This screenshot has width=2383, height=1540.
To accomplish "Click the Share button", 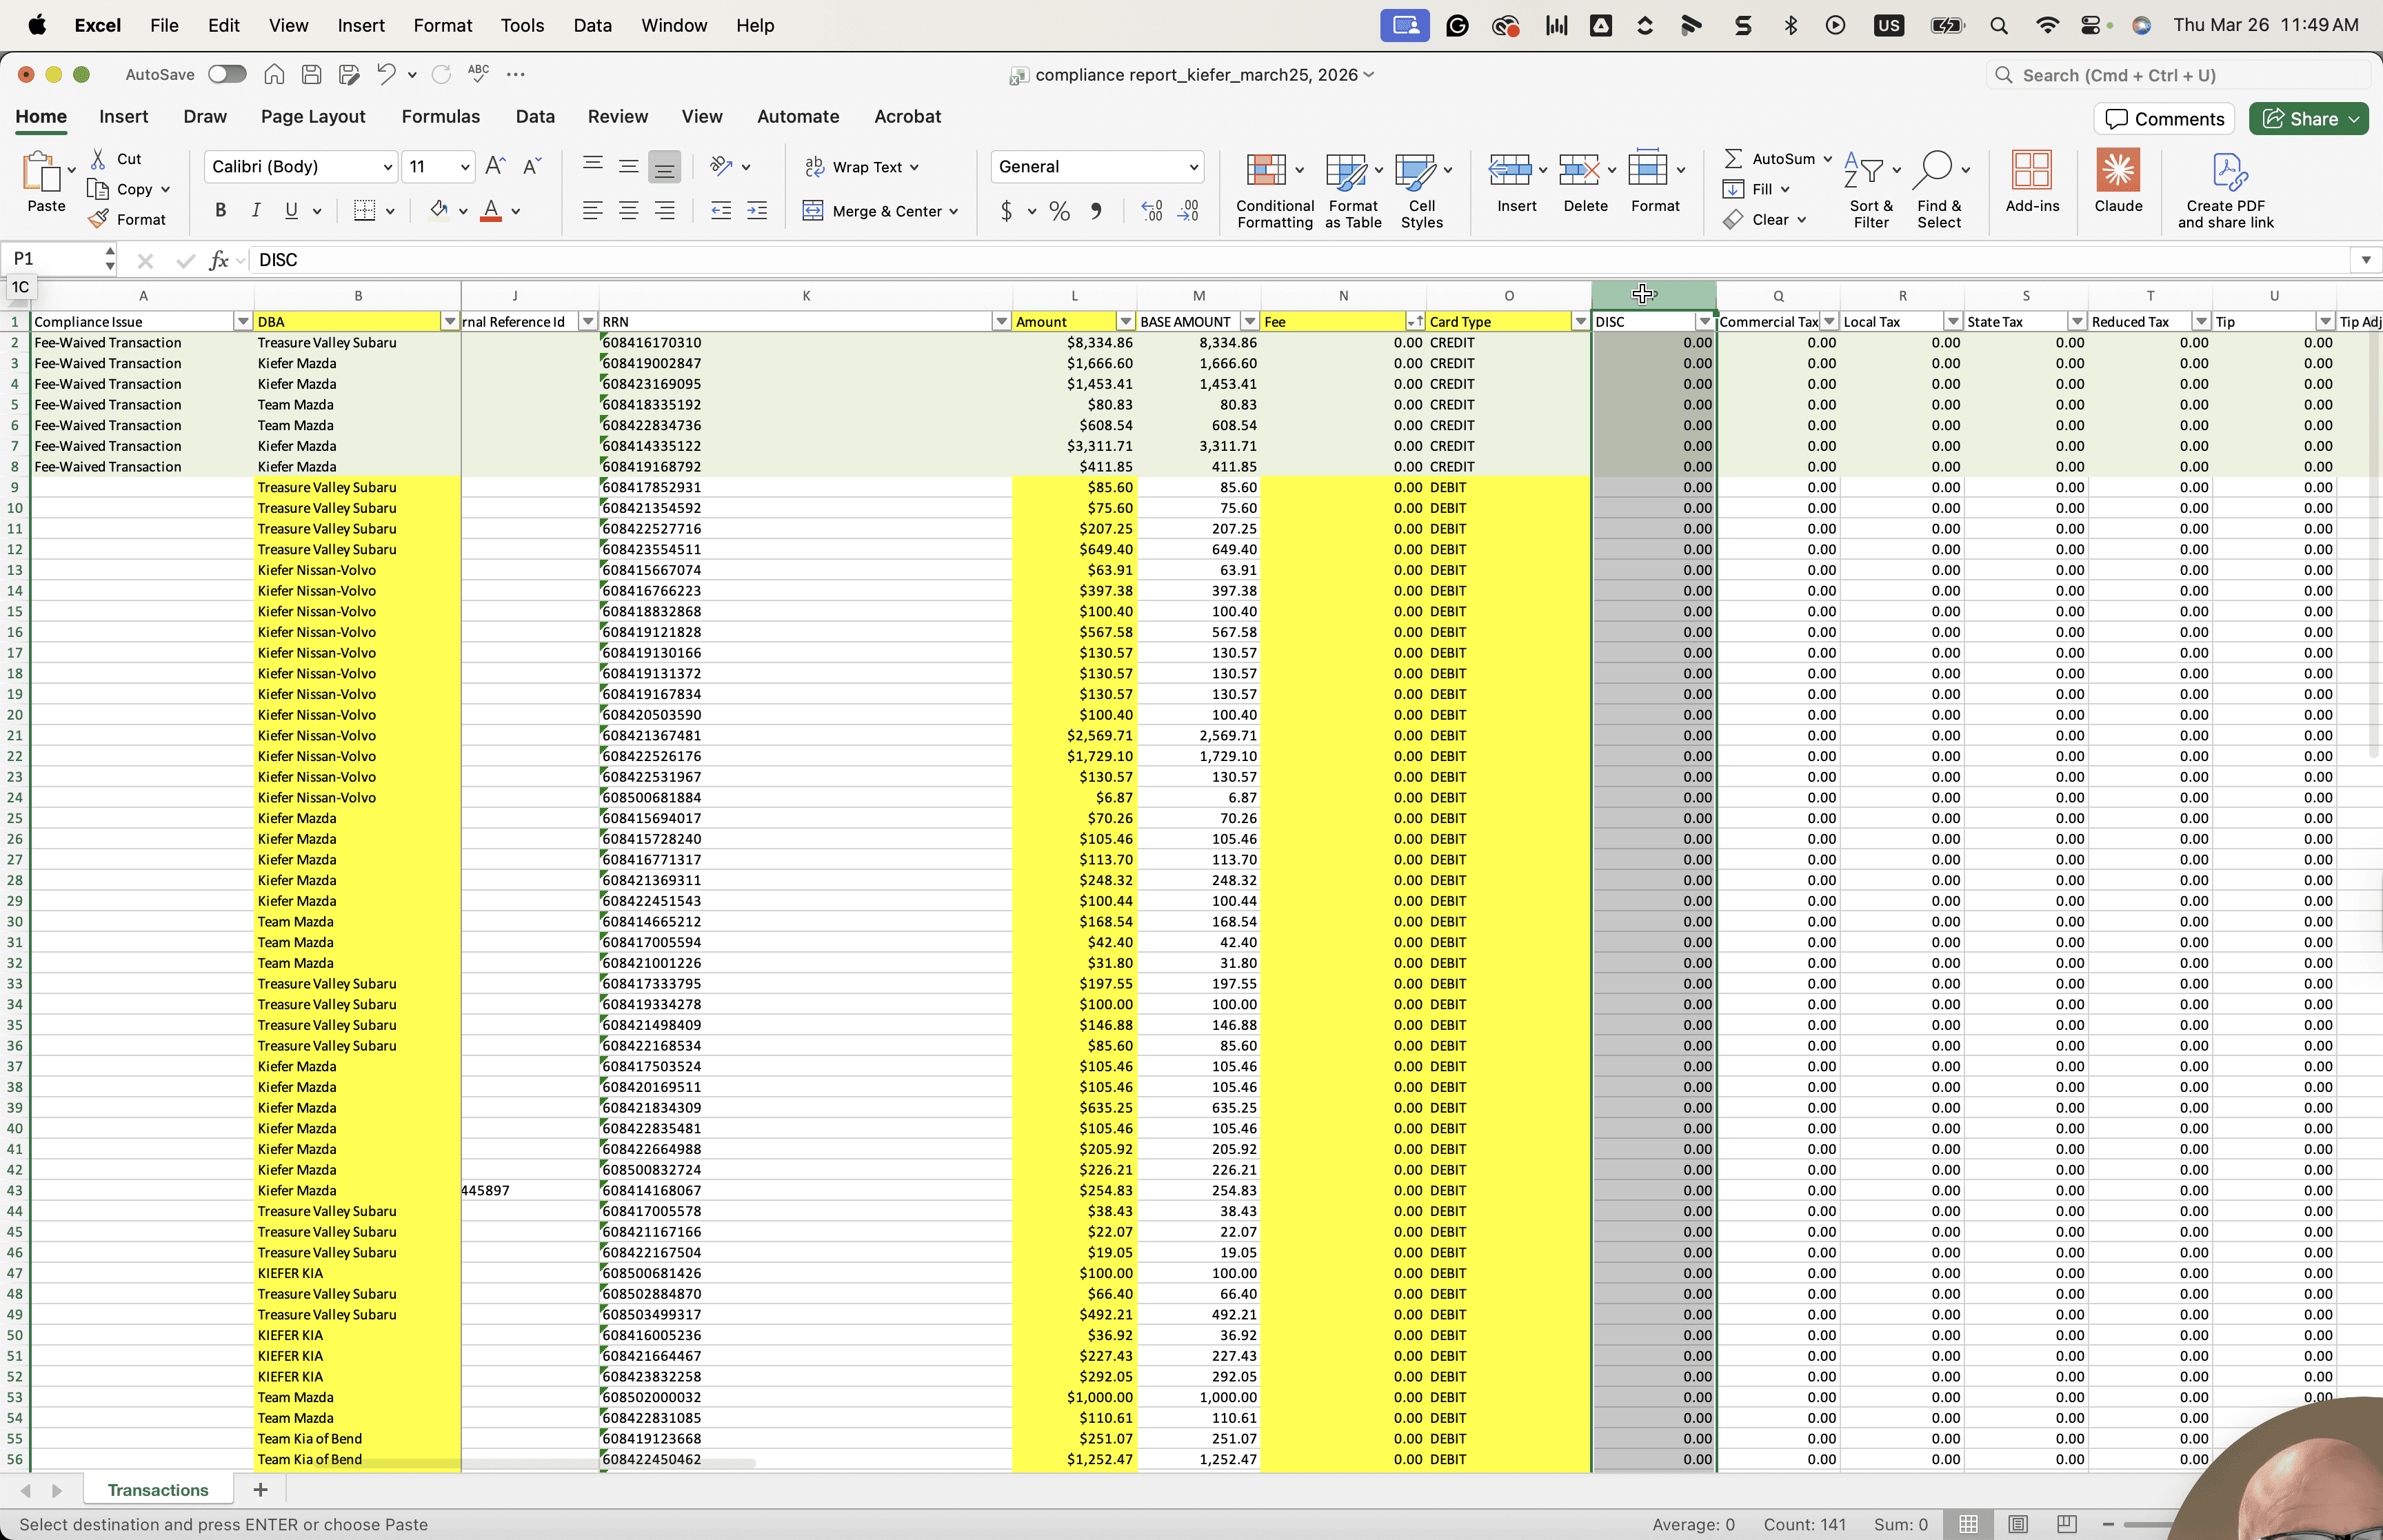I will [2308, 119].
